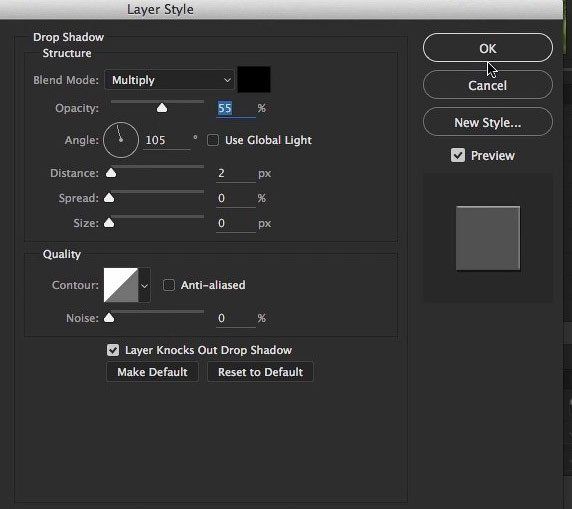Select the Spread percent field
The height and width of the screenshot is (509, 572).
point(236,198)
